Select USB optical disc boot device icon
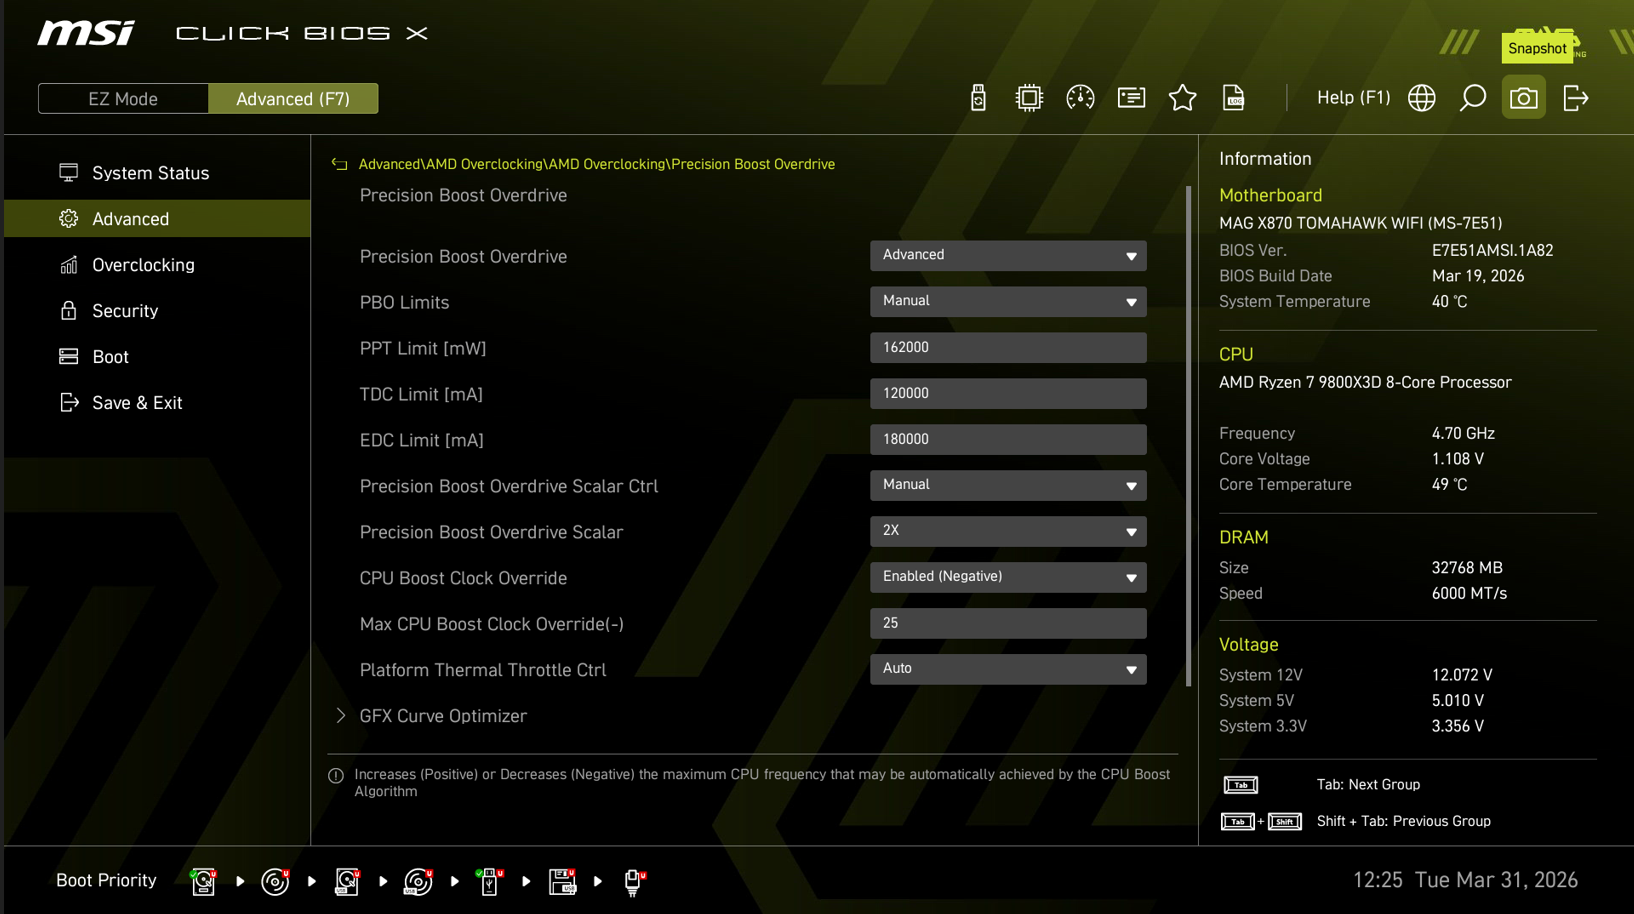The height and width of the screenshot is (914, 1634). pyautogui.click(x=418, y=881)
